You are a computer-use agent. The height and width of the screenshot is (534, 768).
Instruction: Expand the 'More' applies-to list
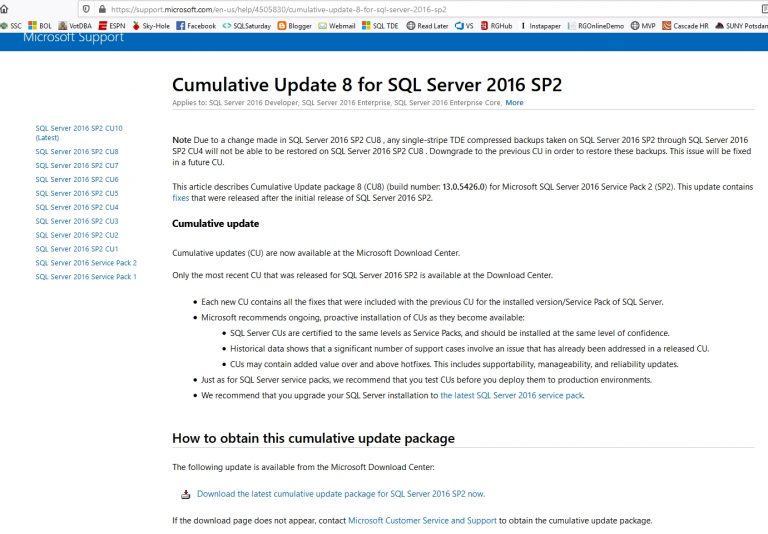pyautogui.click(x=514, y=103)
